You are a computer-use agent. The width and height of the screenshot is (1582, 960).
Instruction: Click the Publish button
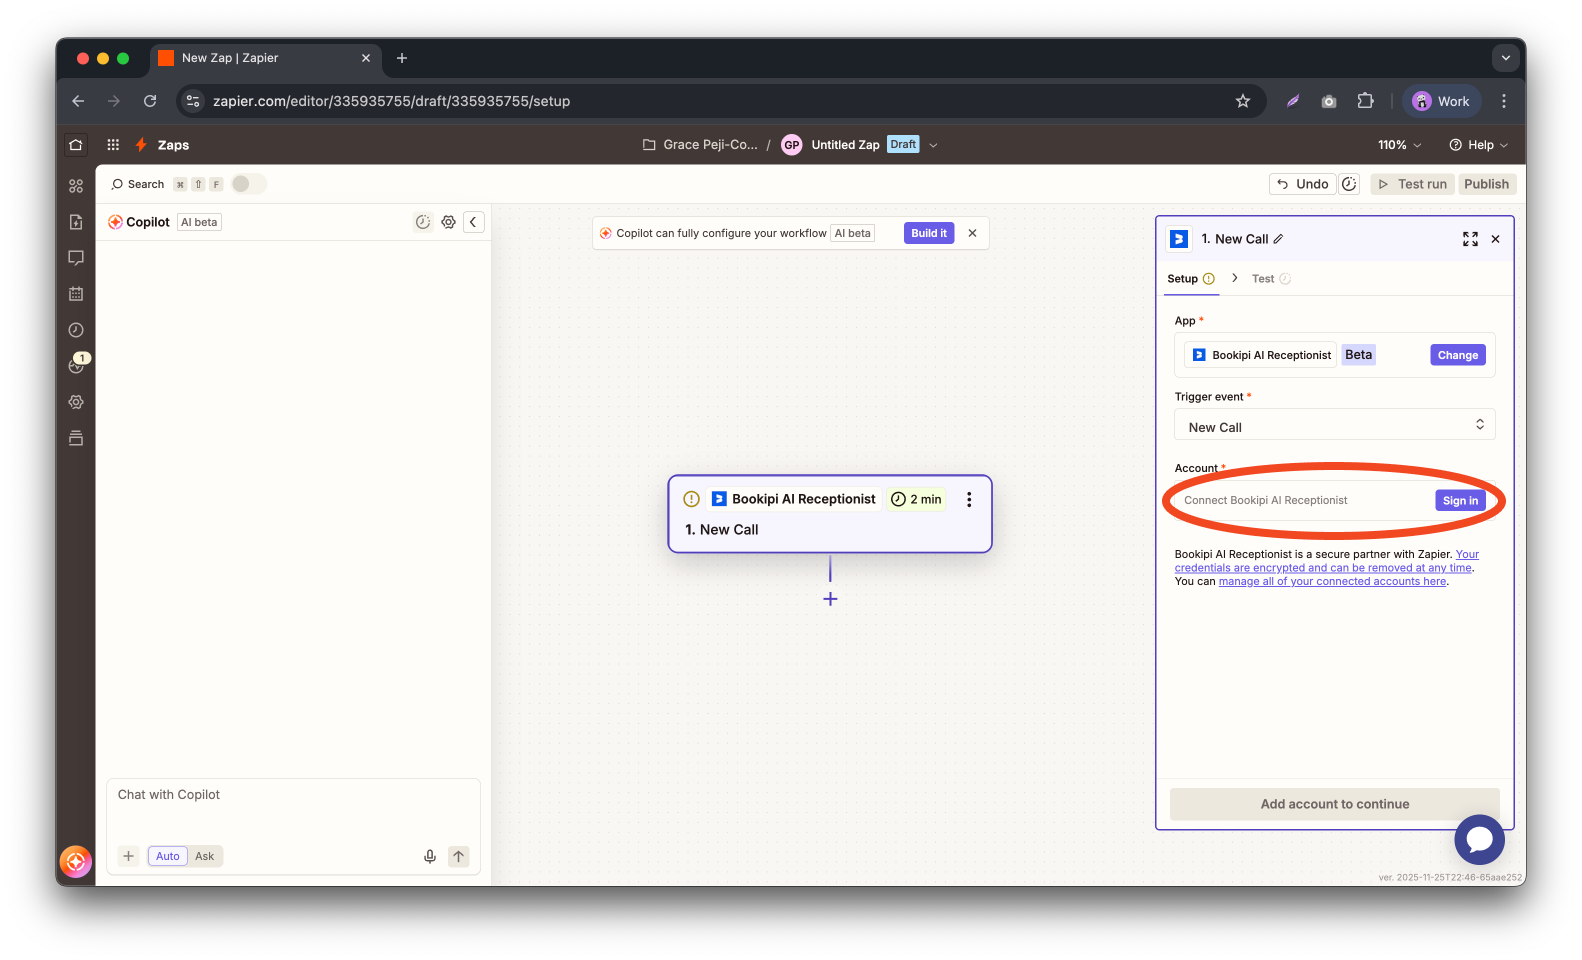coord(1486,184)
